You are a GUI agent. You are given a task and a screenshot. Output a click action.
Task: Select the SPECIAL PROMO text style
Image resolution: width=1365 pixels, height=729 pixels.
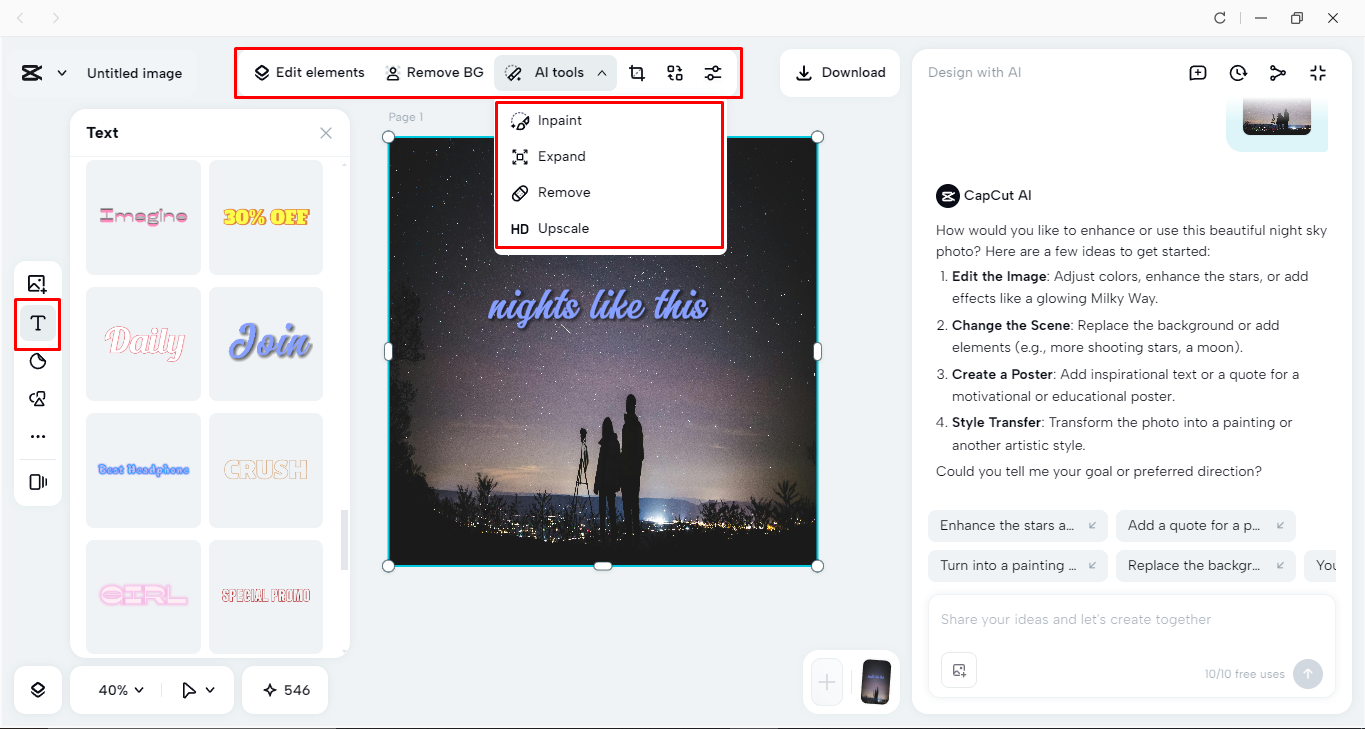pyautogui.click(x=266, y=596)
